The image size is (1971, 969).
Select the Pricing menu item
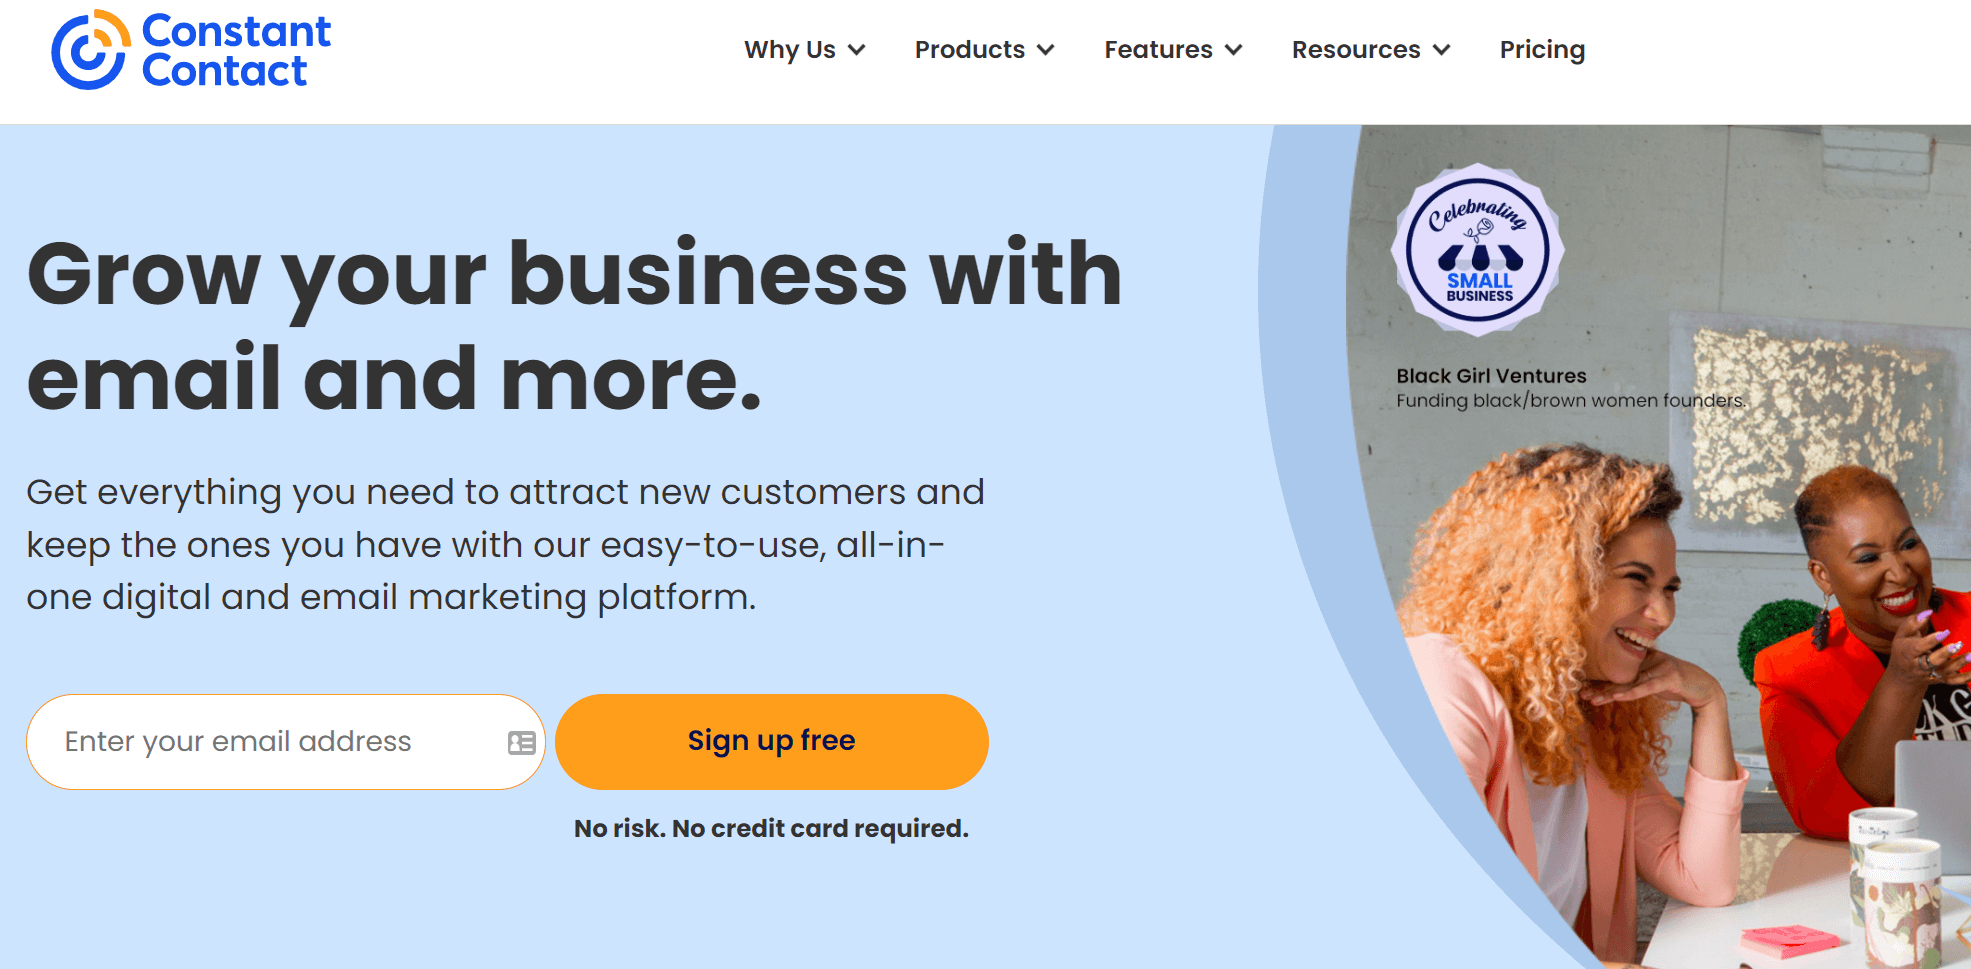pyautogui.click(x=1542, y=50)
